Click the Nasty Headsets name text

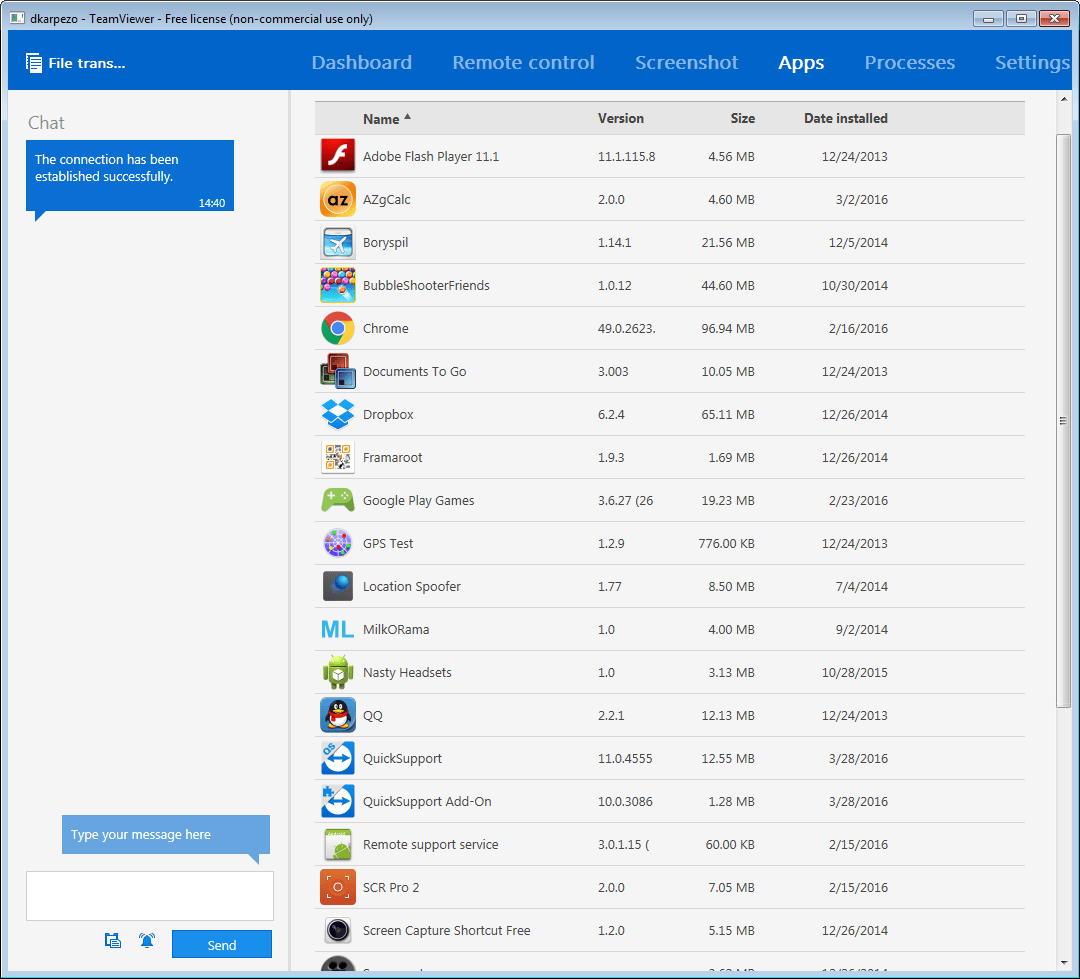click(x=407, y=672)
